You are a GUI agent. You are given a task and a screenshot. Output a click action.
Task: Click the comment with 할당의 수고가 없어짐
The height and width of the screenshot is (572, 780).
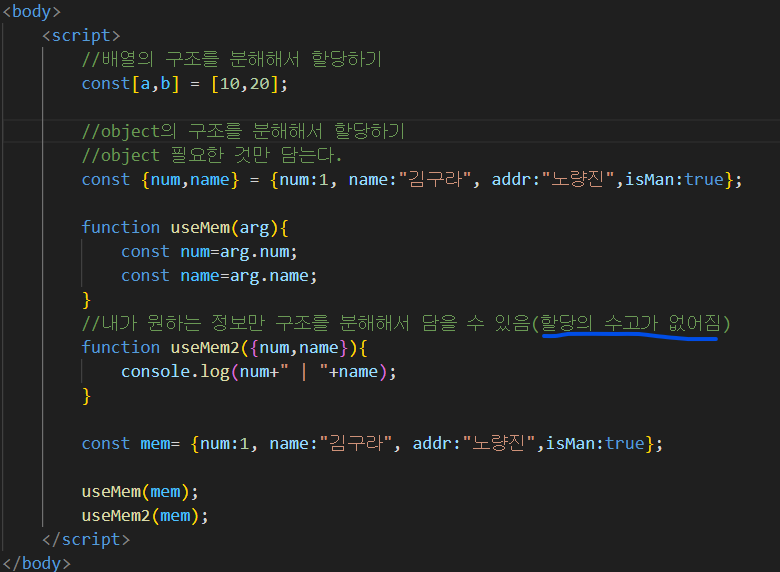pyautogui.click(x=406, y=323)
